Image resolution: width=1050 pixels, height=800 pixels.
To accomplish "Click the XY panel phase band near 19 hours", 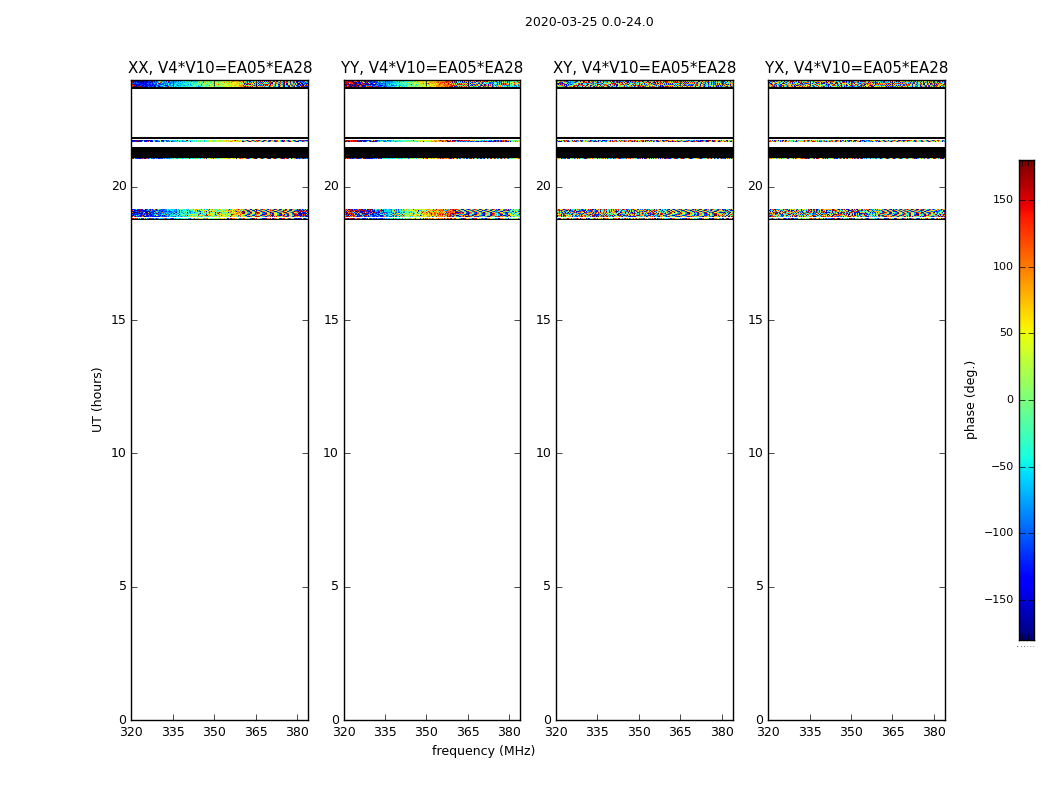I will coord(644,214).
